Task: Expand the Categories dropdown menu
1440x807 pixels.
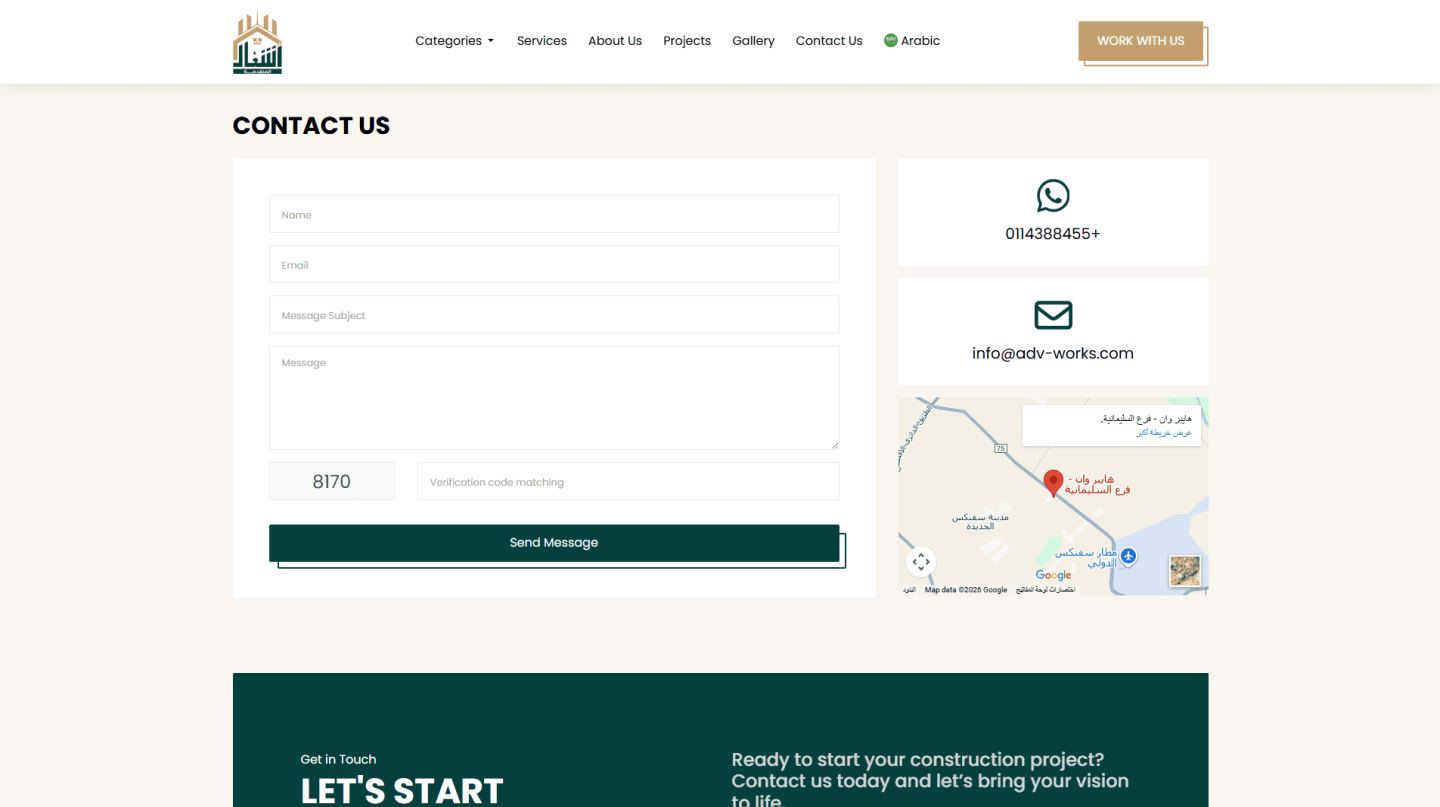Action: pos(454,41)
